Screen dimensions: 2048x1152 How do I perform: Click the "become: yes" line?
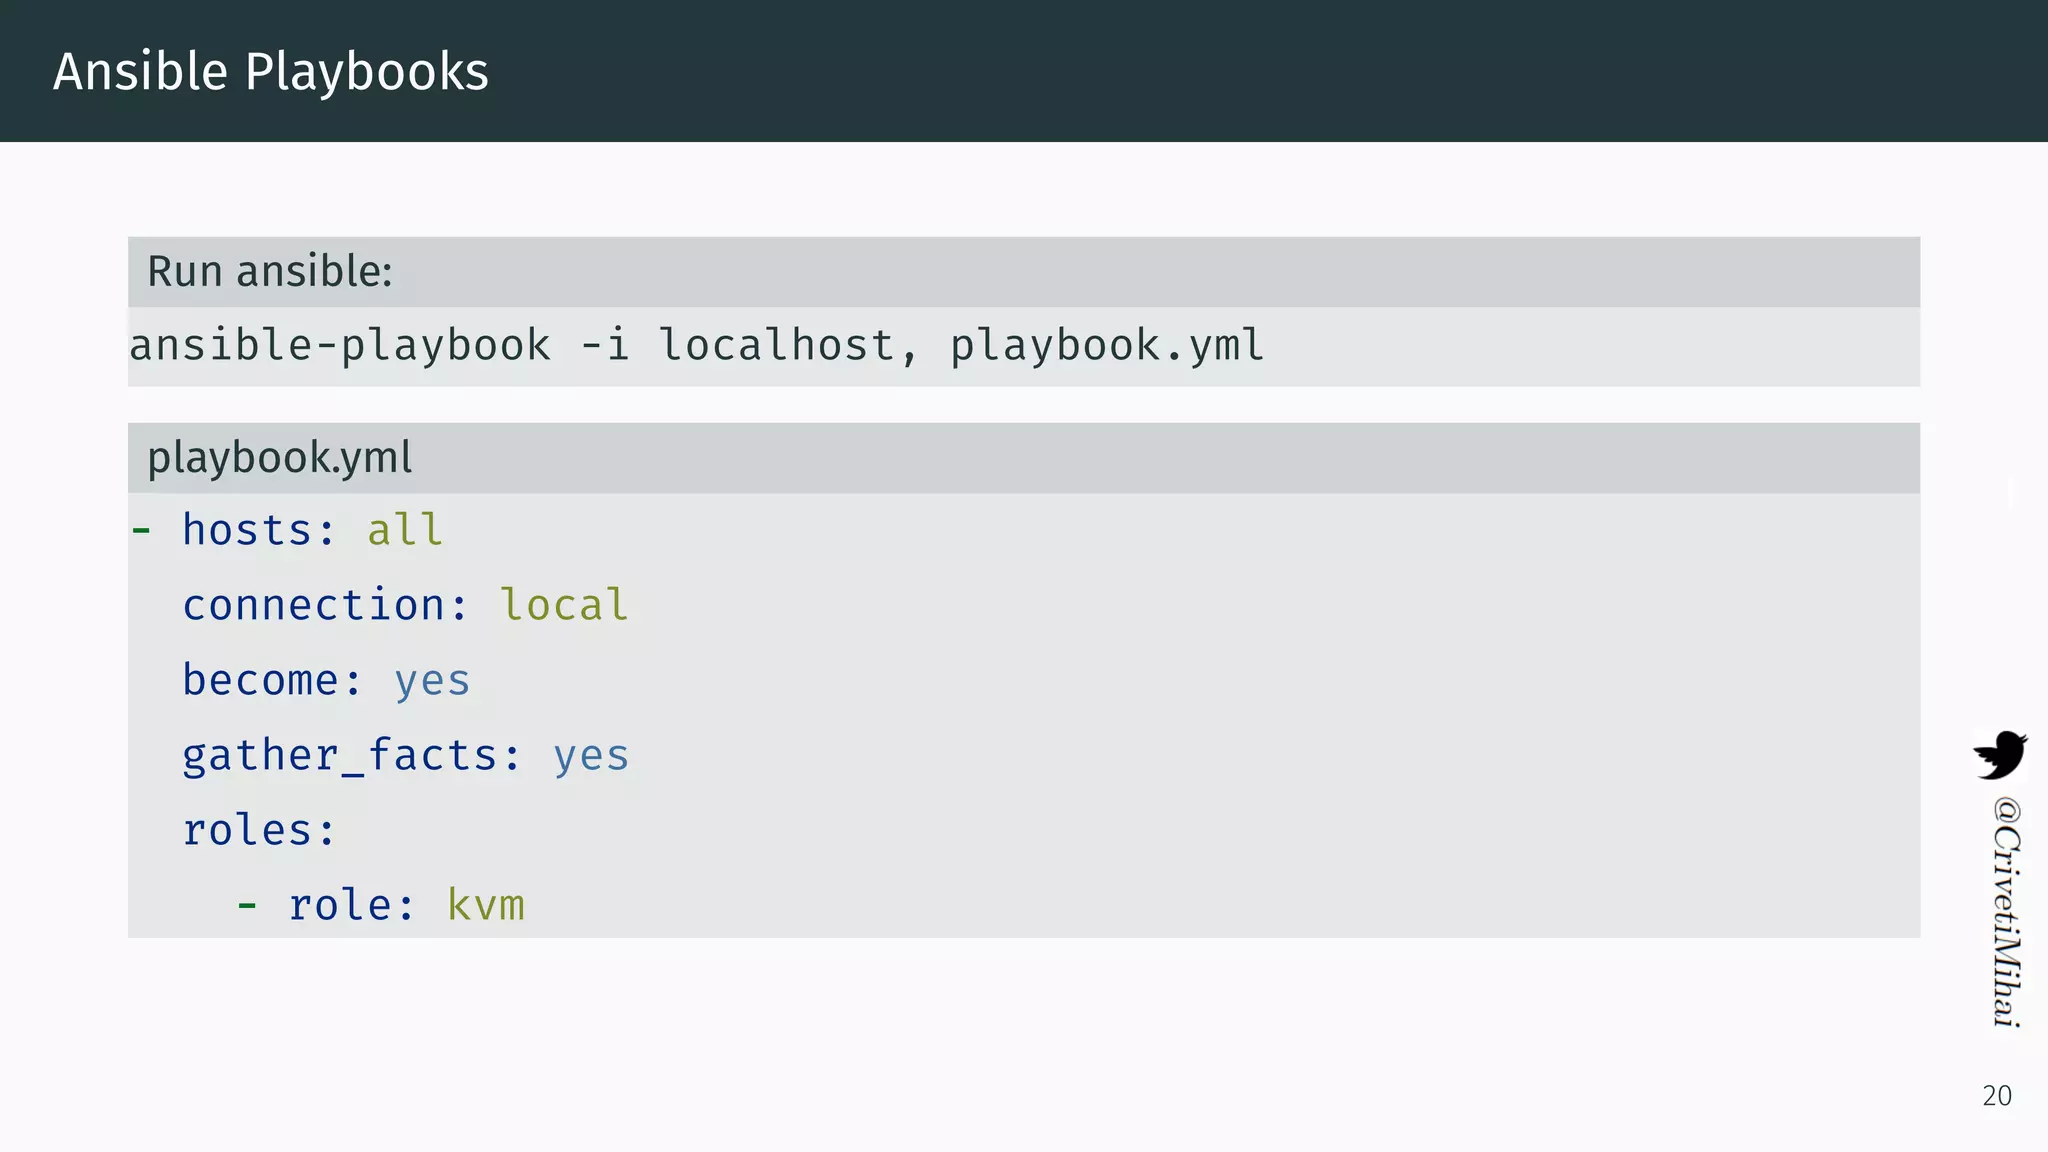click(x=326, y=680)
